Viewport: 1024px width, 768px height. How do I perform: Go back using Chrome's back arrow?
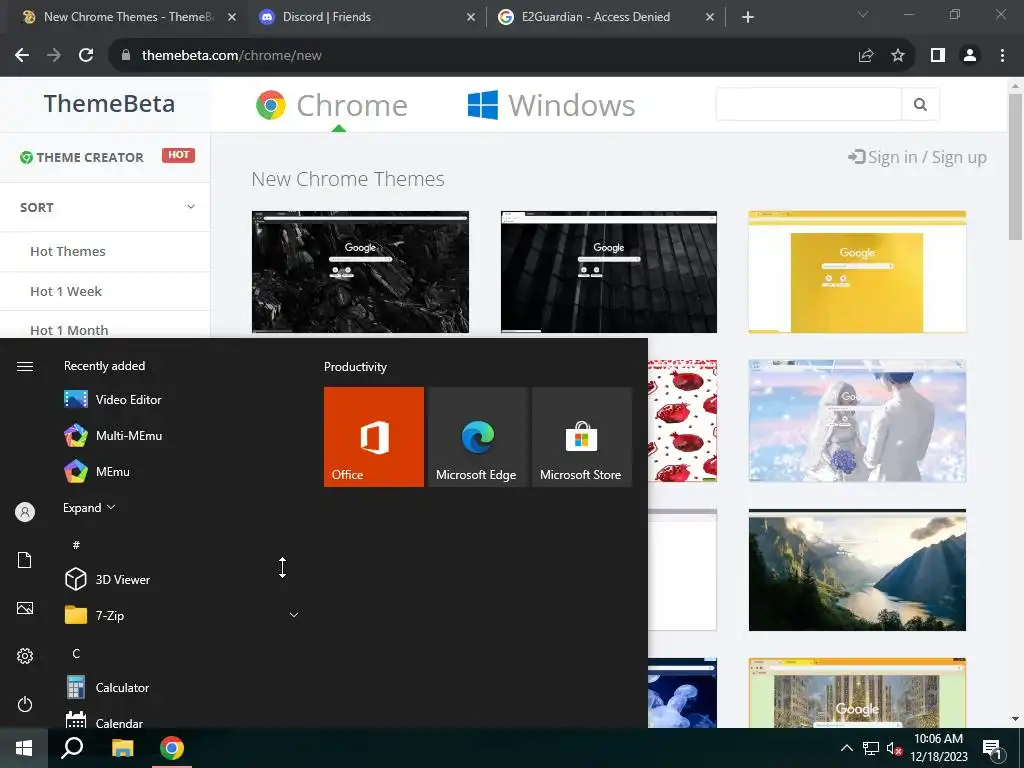coord(22,56)
